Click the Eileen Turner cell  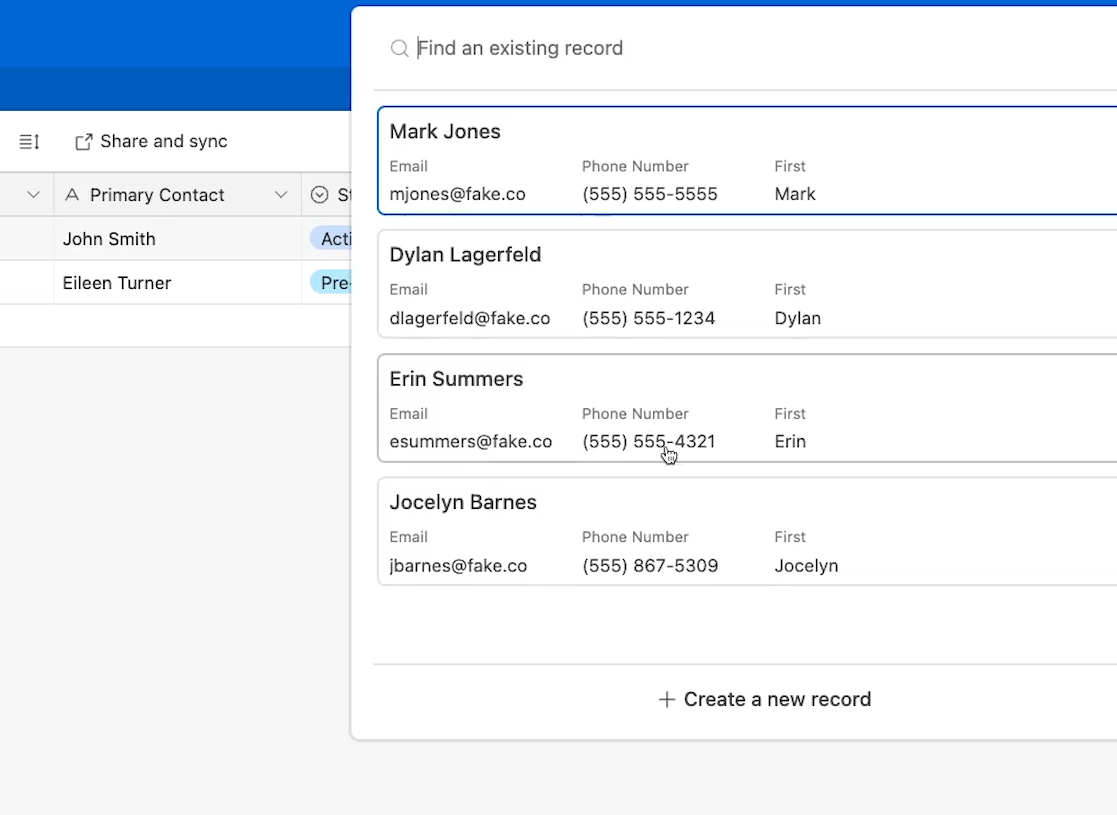tap(177, 283)
